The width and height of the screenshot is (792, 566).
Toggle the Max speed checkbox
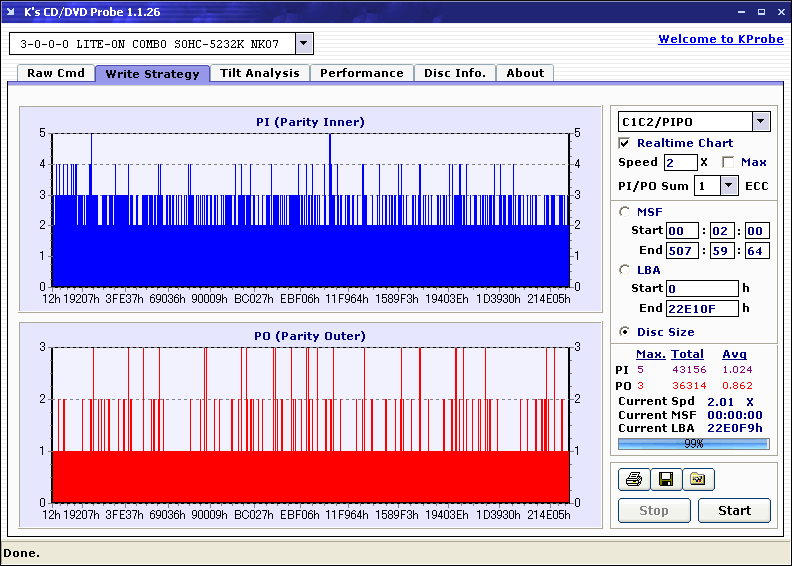coord(728,162)
